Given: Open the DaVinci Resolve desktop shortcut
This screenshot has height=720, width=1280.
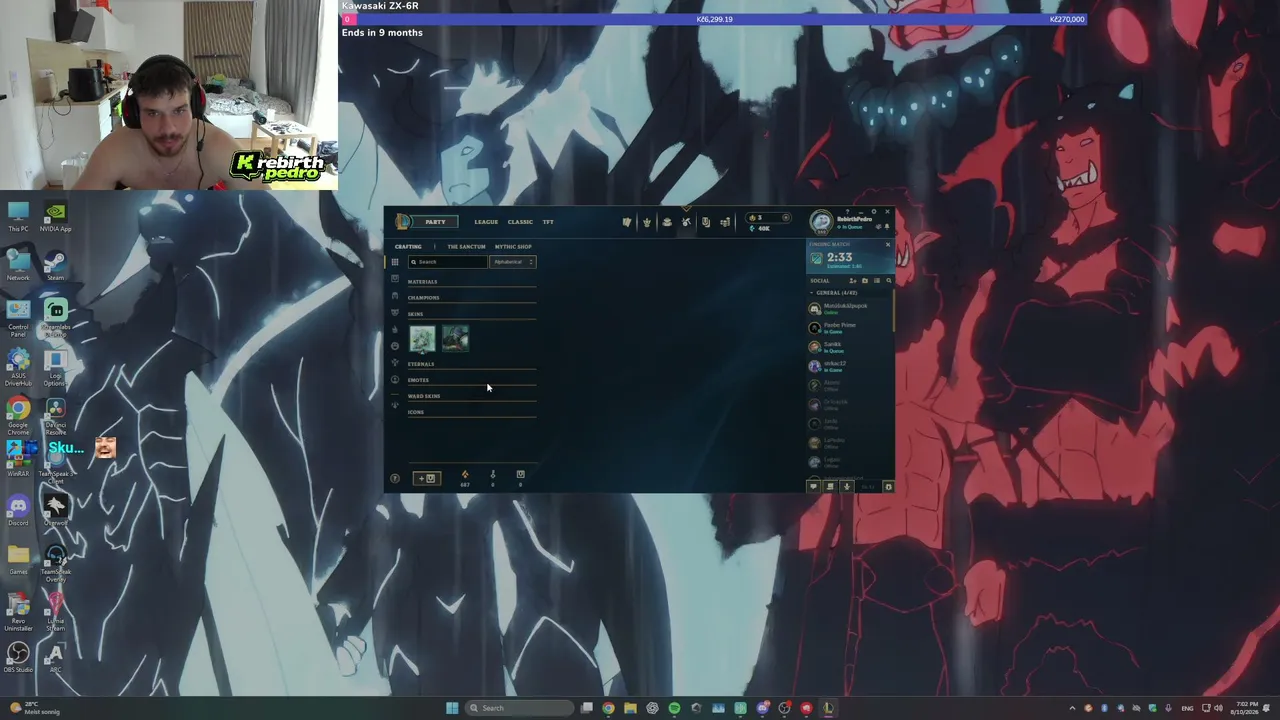Looking at the screenshot, I should pyautogui.click(x=55, y=413).
